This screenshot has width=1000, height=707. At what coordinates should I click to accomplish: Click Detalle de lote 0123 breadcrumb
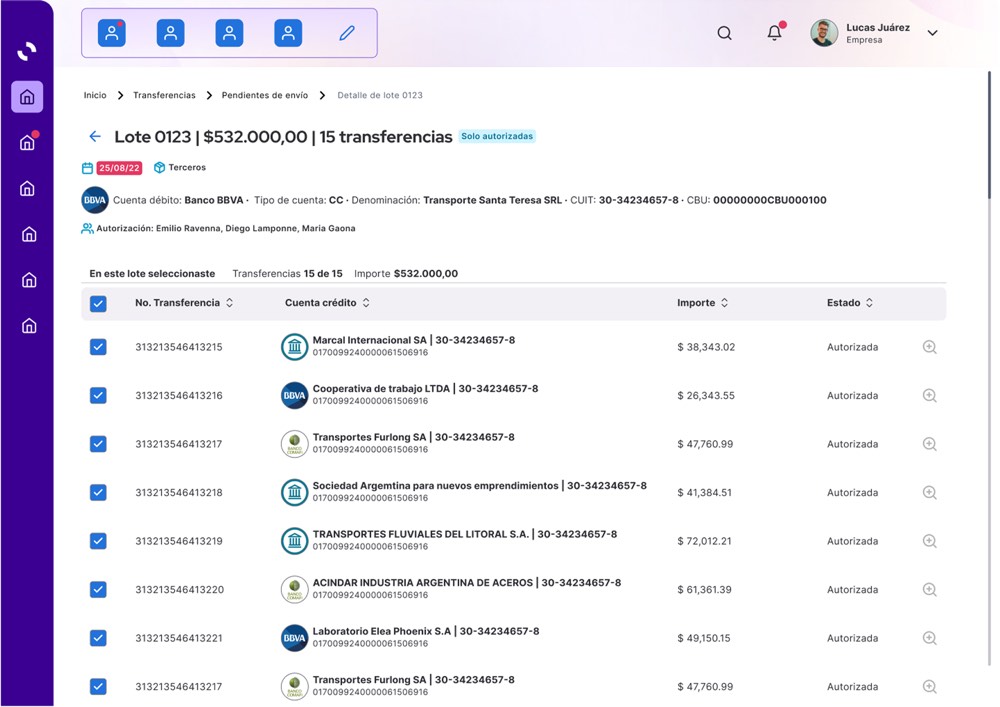pyautogui.click(x=380, y=95)
